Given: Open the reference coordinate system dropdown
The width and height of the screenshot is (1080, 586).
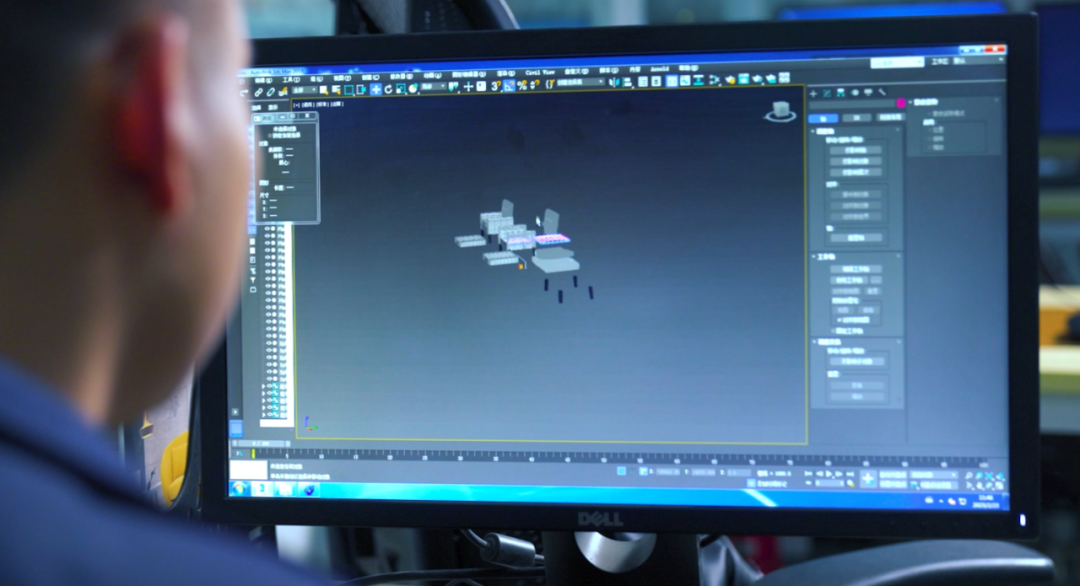Looking at the screenshot, I should tap(433, 86).
